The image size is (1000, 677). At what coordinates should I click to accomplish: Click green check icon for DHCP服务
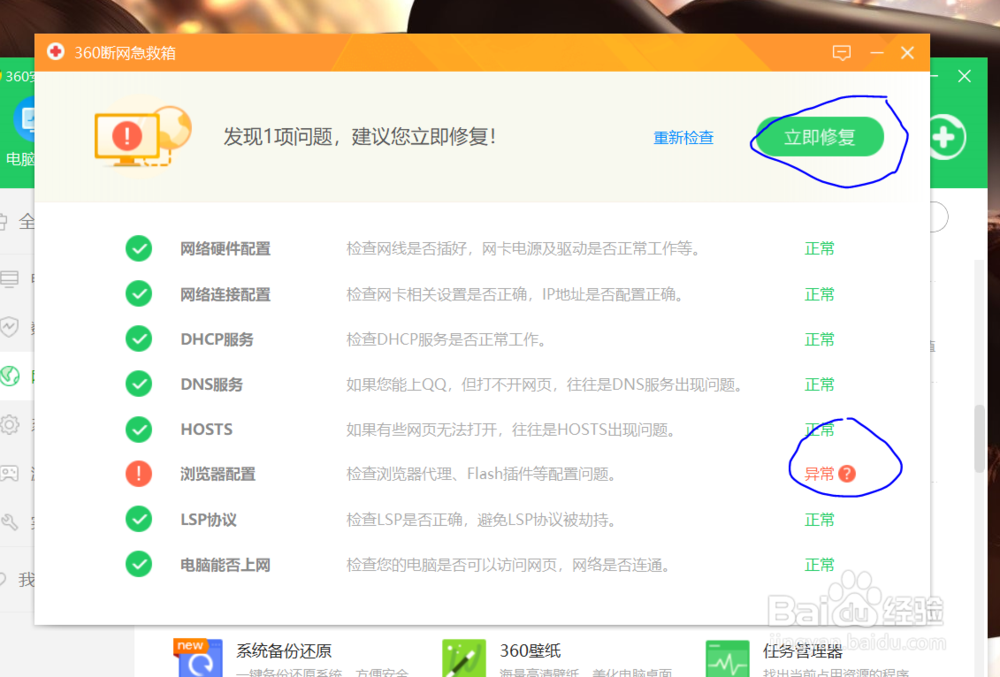[138, 339]
